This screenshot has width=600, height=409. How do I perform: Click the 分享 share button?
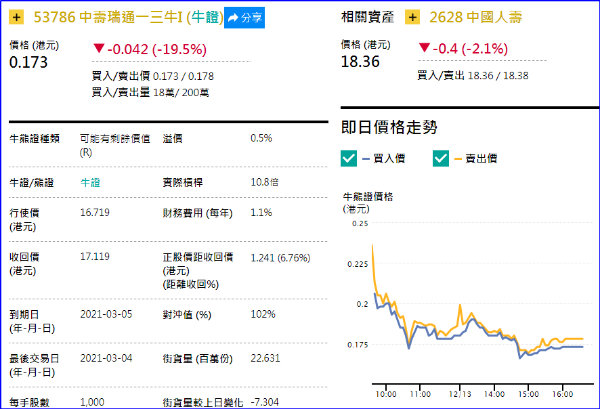click(x=245, y=18)
